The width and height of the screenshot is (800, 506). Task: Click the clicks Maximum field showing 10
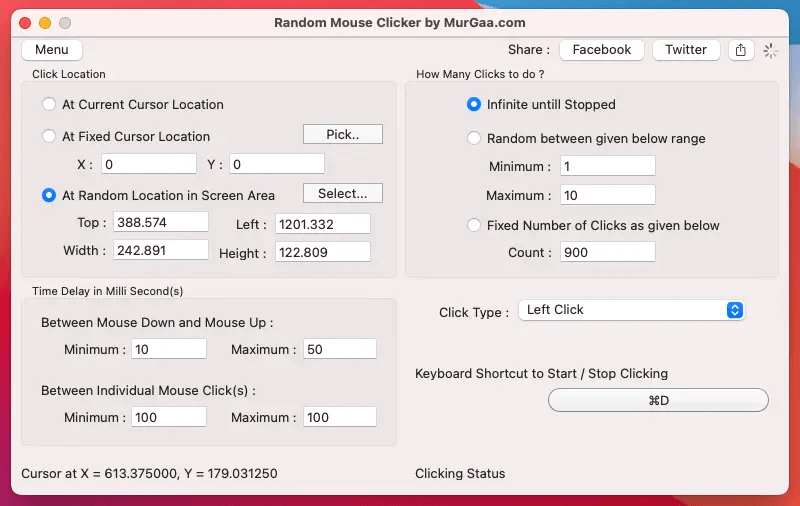[x=608, y=195]
